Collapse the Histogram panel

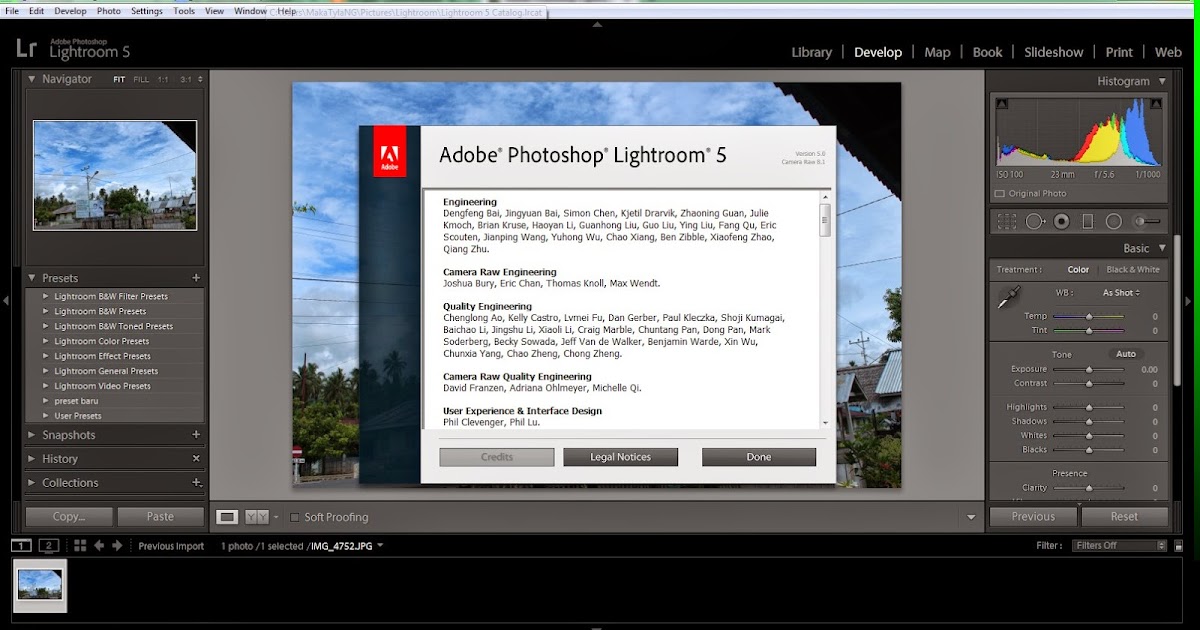tap(1162, 81)
